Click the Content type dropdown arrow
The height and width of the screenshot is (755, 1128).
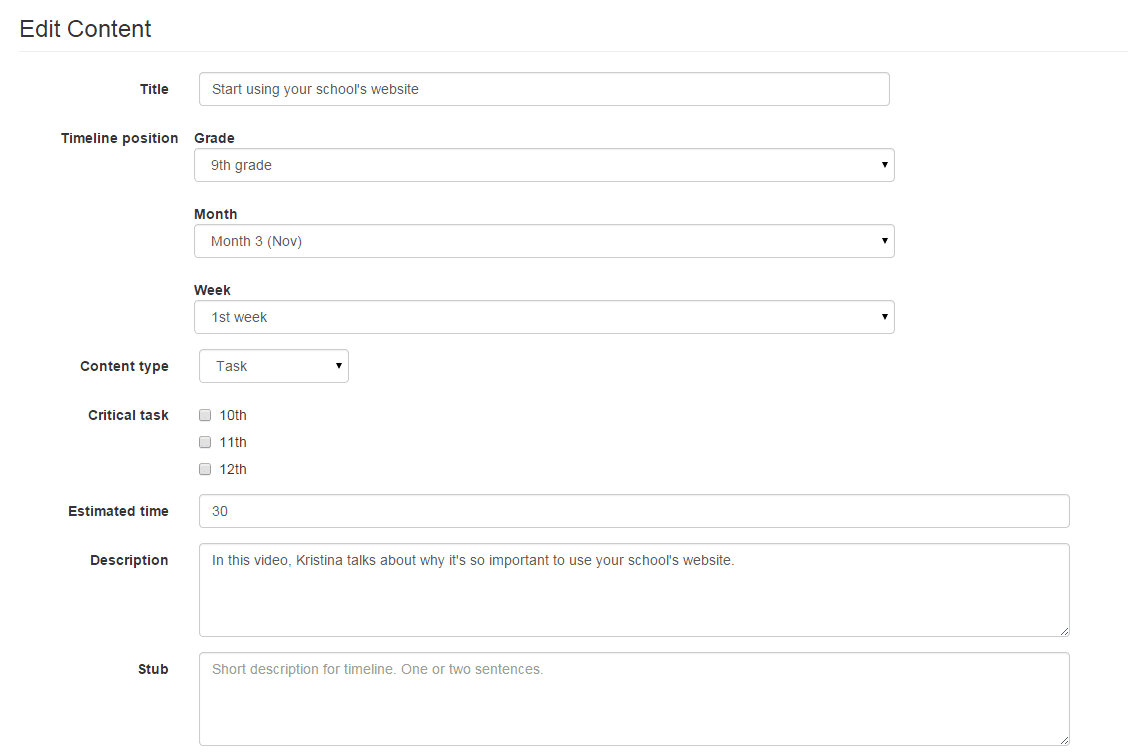point(338,366)
